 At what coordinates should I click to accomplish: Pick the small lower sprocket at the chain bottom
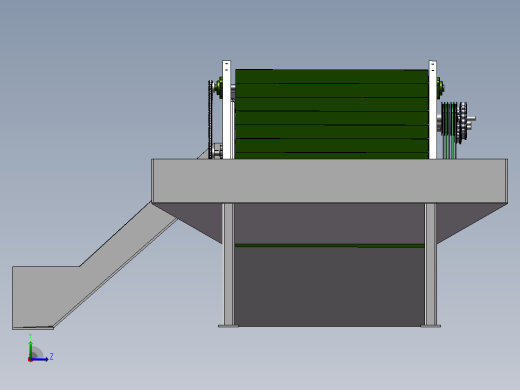coord(217,151)
